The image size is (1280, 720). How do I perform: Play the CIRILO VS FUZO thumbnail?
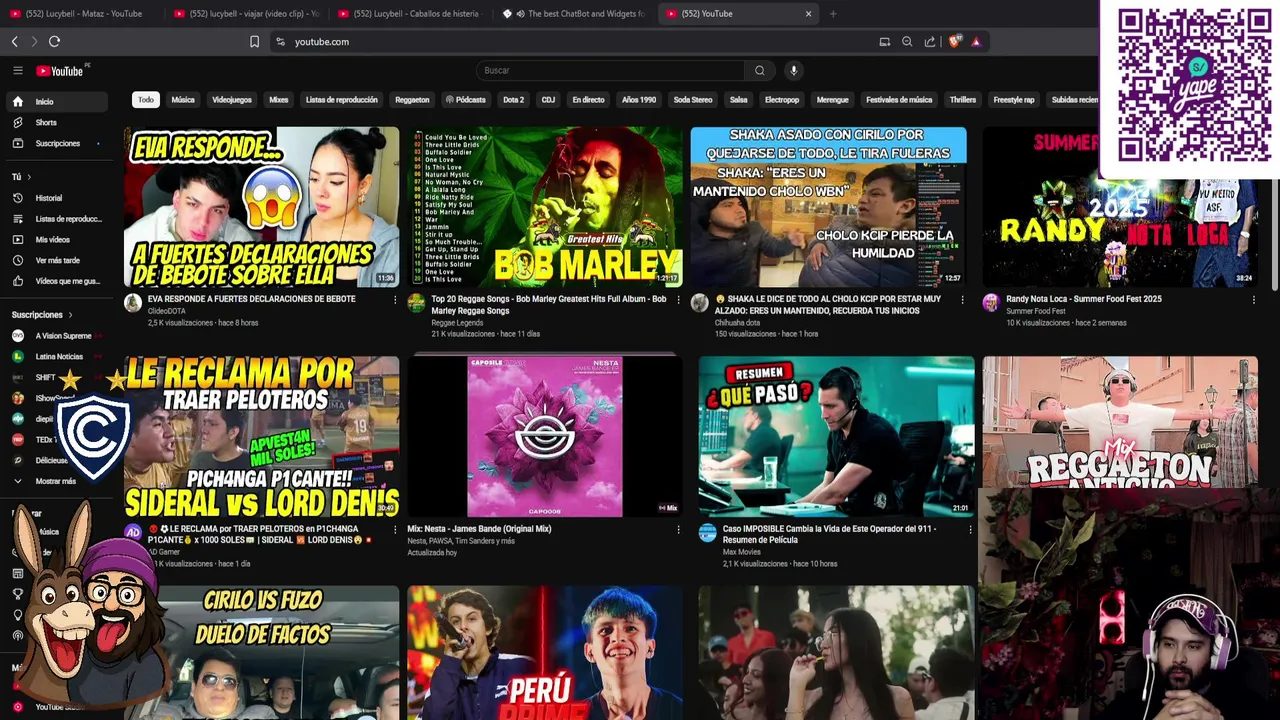(261, 653)
